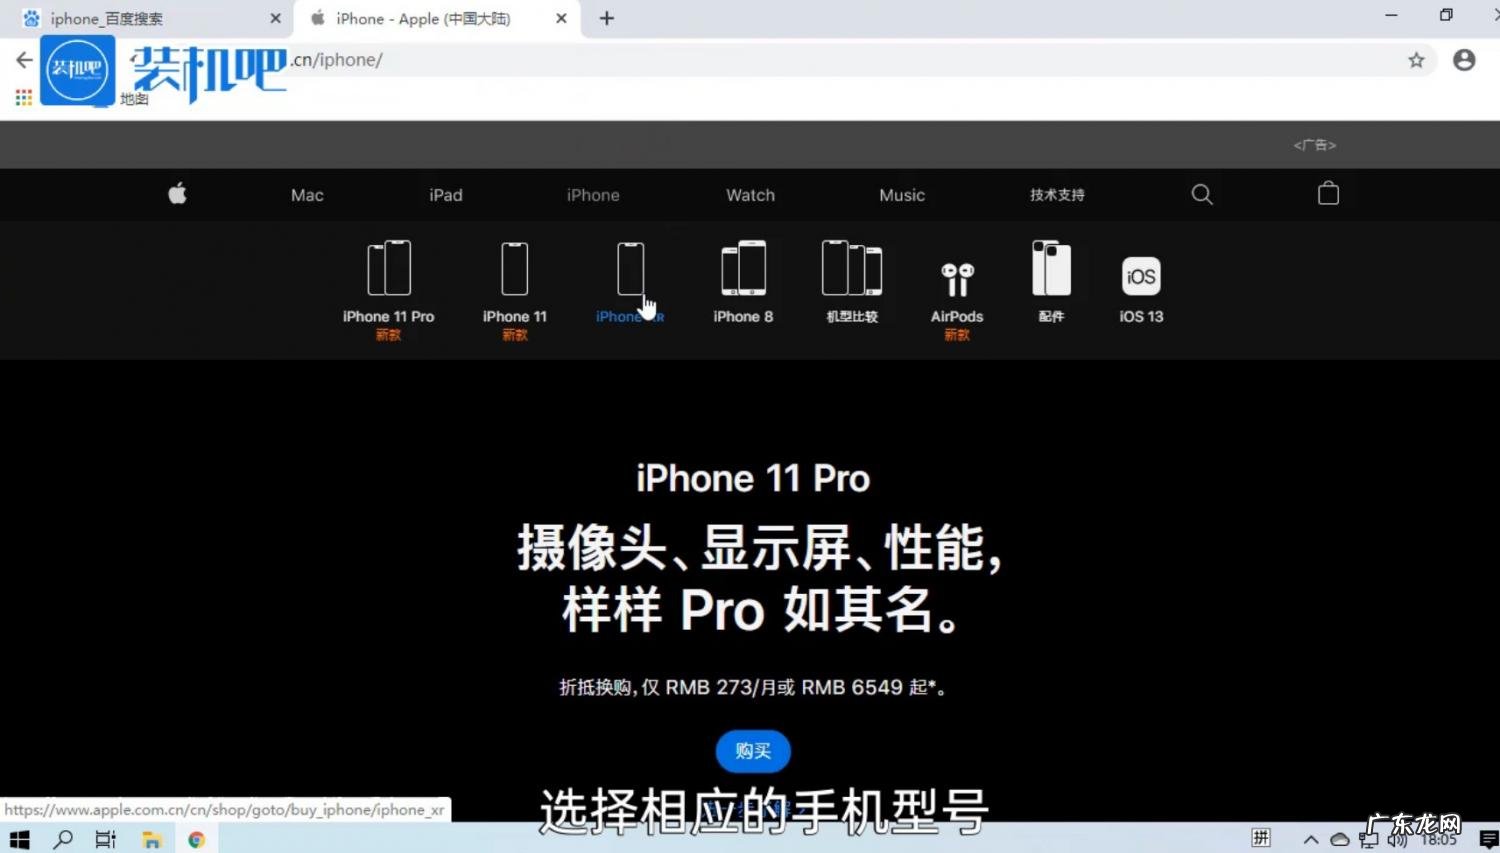Expand hidden icons in the system tray
Viewport: 1500px width, 853px height.
1309,839
